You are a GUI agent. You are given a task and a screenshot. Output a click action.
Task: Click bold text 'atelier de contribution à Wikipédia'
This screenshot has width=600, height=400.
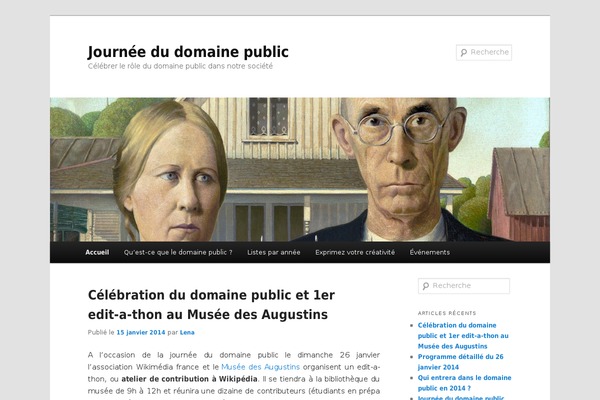point(189,379)
